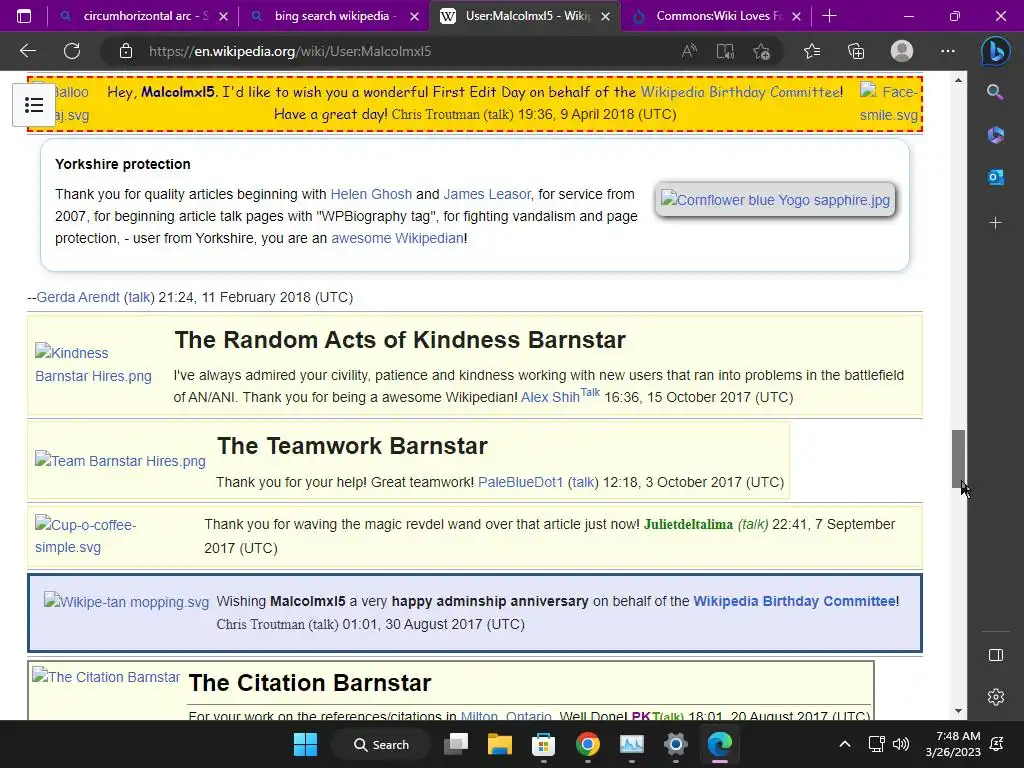Open the tab actions menu icon
This screenshot has width=1024, height=768.
[x=24, y=16]
